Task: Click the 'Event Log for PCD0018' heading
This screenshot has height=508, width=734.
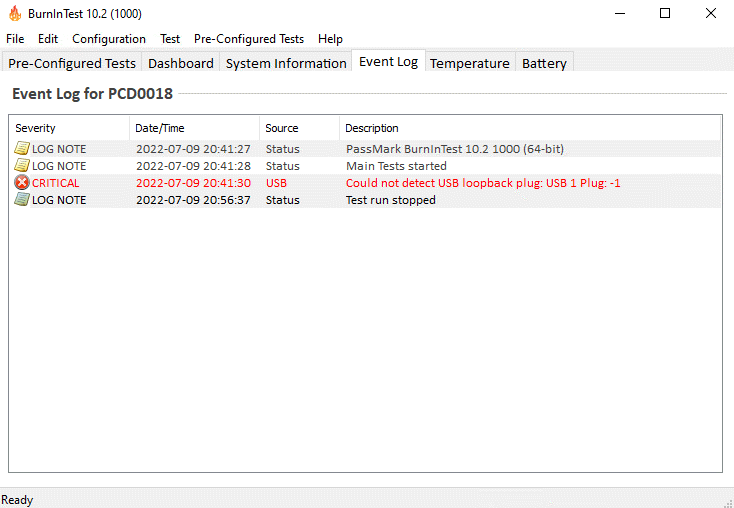Action: point(92,94)
